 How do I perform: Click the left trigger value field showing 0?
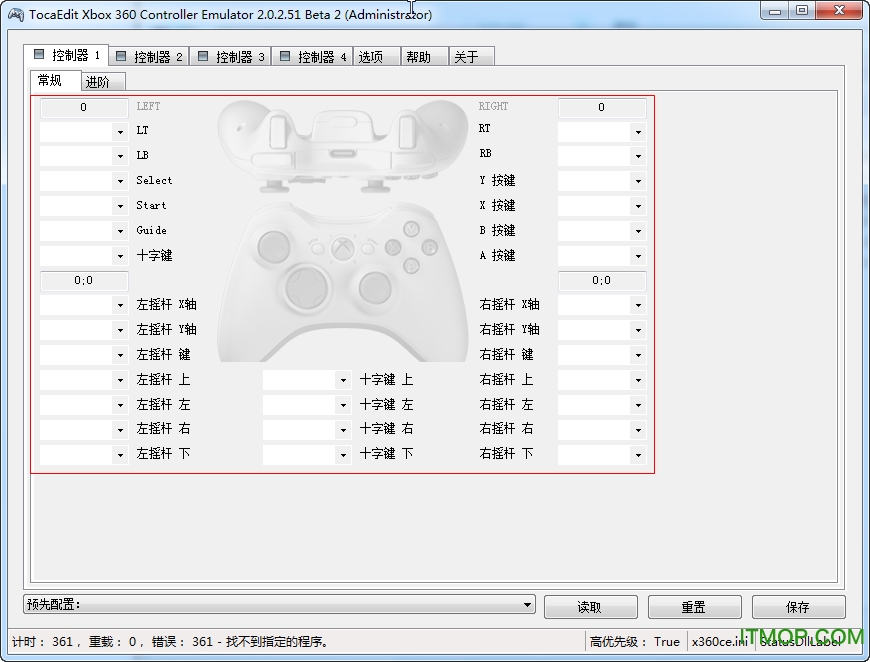point(84,107)
